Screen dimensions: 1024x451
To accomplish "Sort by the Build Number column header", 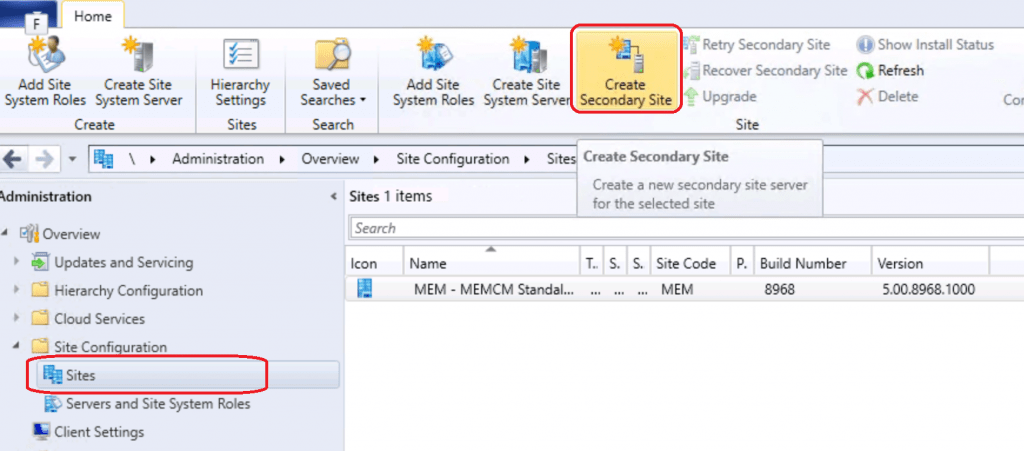I will (x=812, y=264).
